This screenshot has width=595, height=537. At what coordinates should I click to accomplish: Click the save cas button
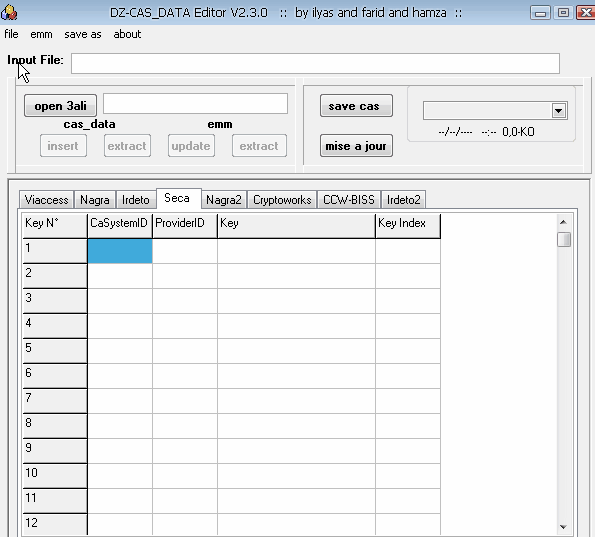click(x=356, y=106)
